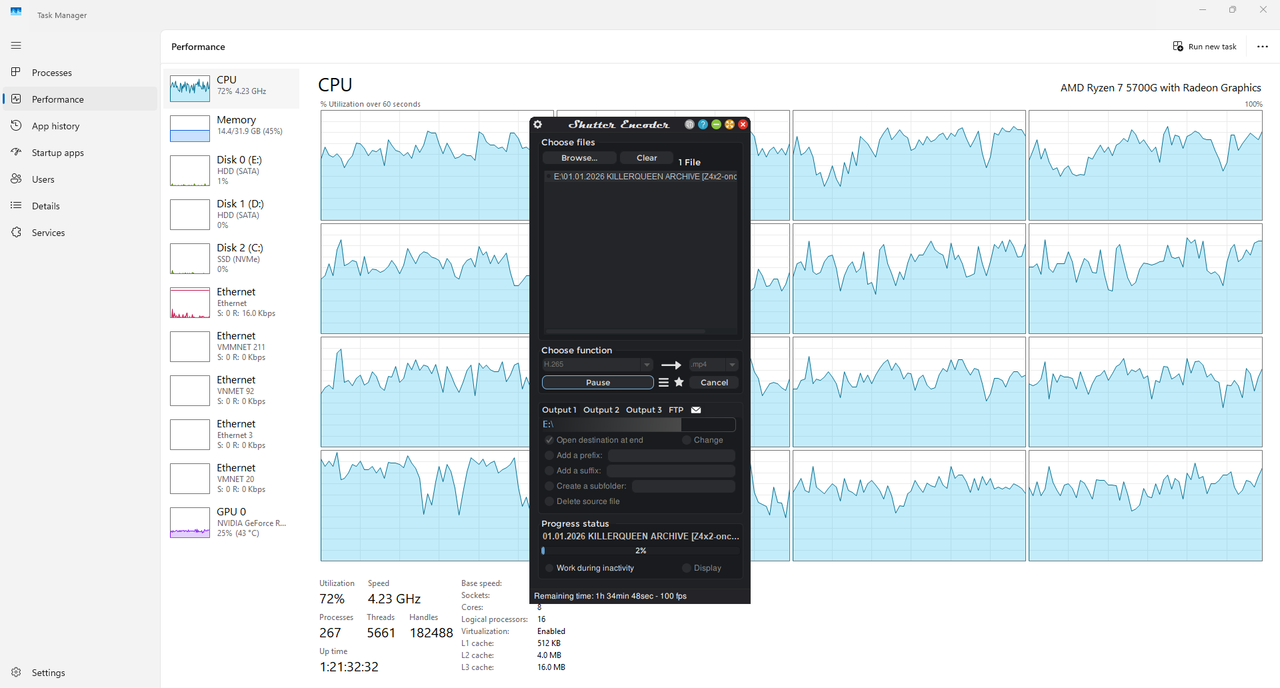Image resolution: width=1280 pixels, height=688 pixels.
Task: Toggle Task Manager hamburger navigation menu
Action: [15, 46]
